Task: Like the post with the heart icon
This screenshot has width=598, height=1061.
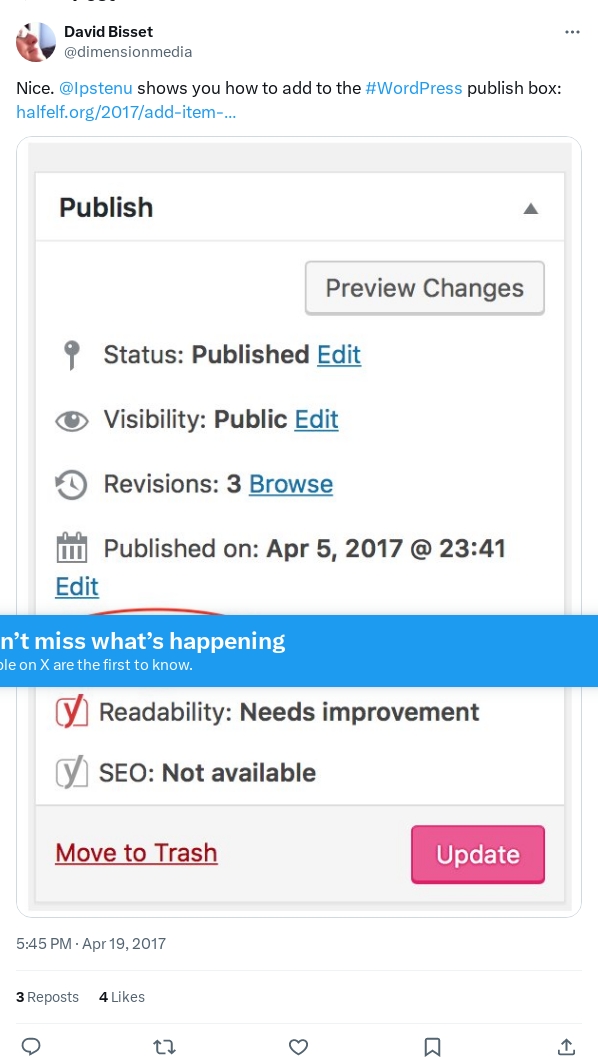Action: point(298,1047)
